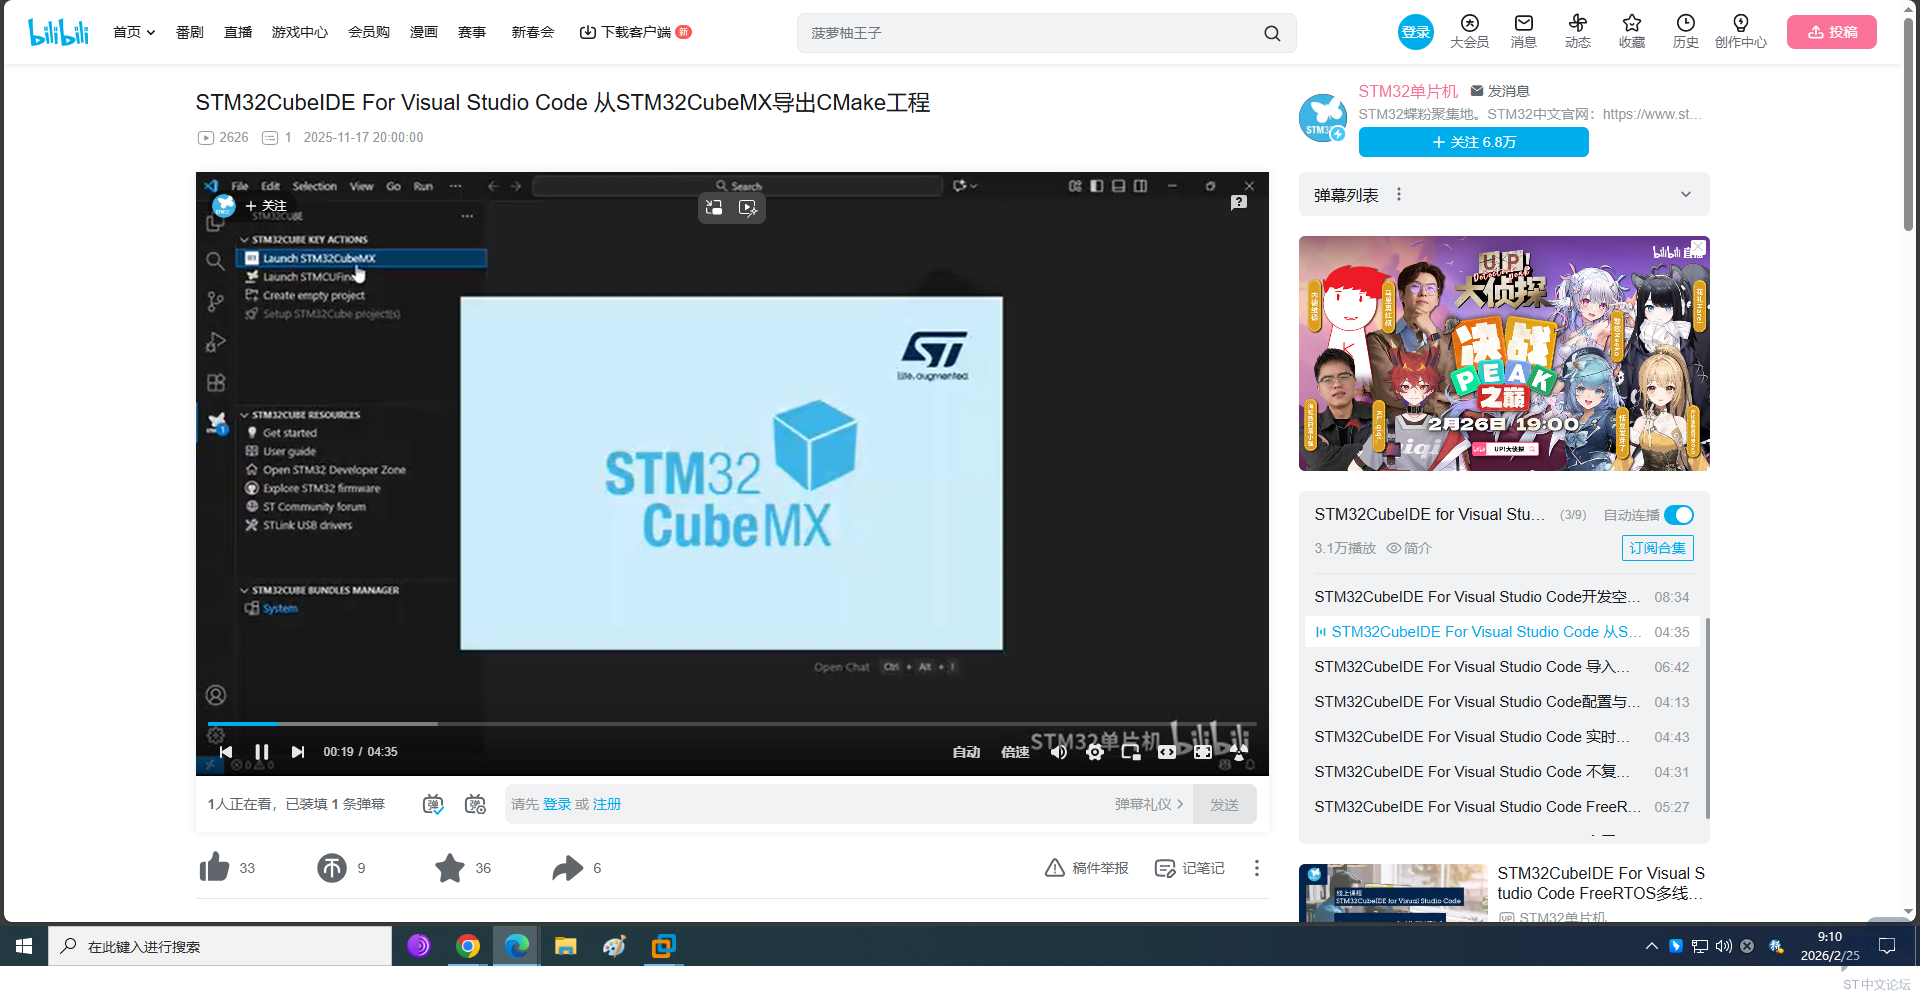Toggle danmaku display on or off
Viewport: 1920px width, 1000px height.
point(433,804)
